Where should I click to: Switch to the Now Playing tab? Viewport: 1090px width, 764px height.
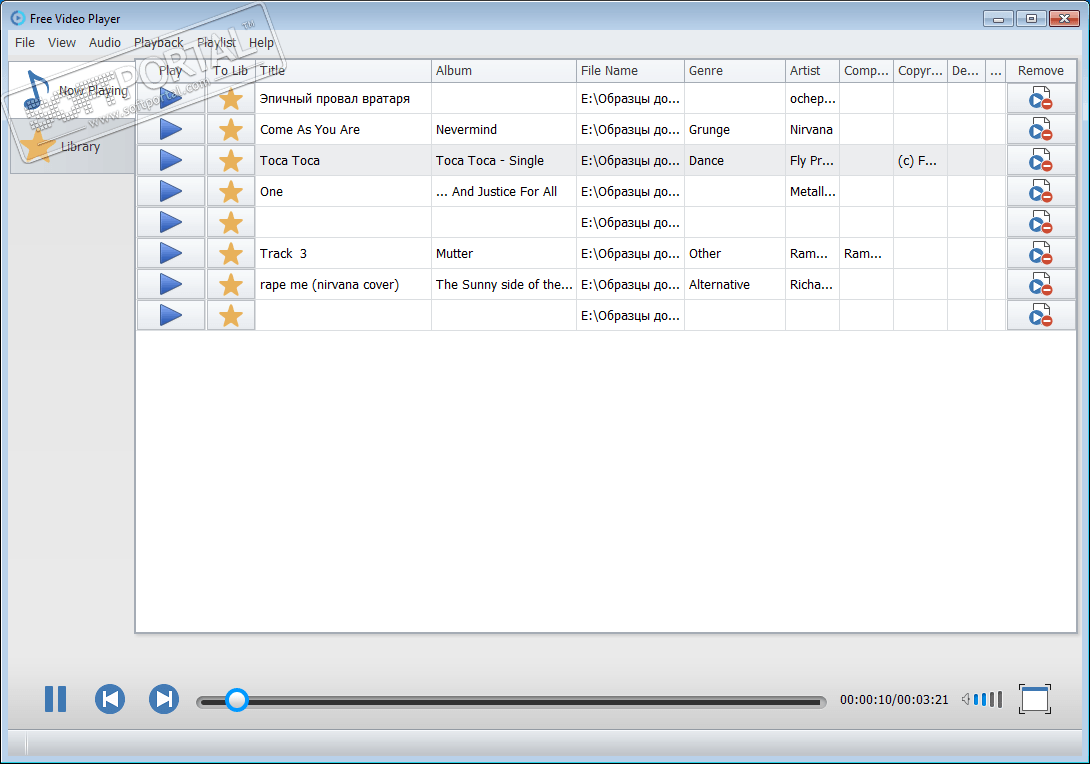(72, 90)
